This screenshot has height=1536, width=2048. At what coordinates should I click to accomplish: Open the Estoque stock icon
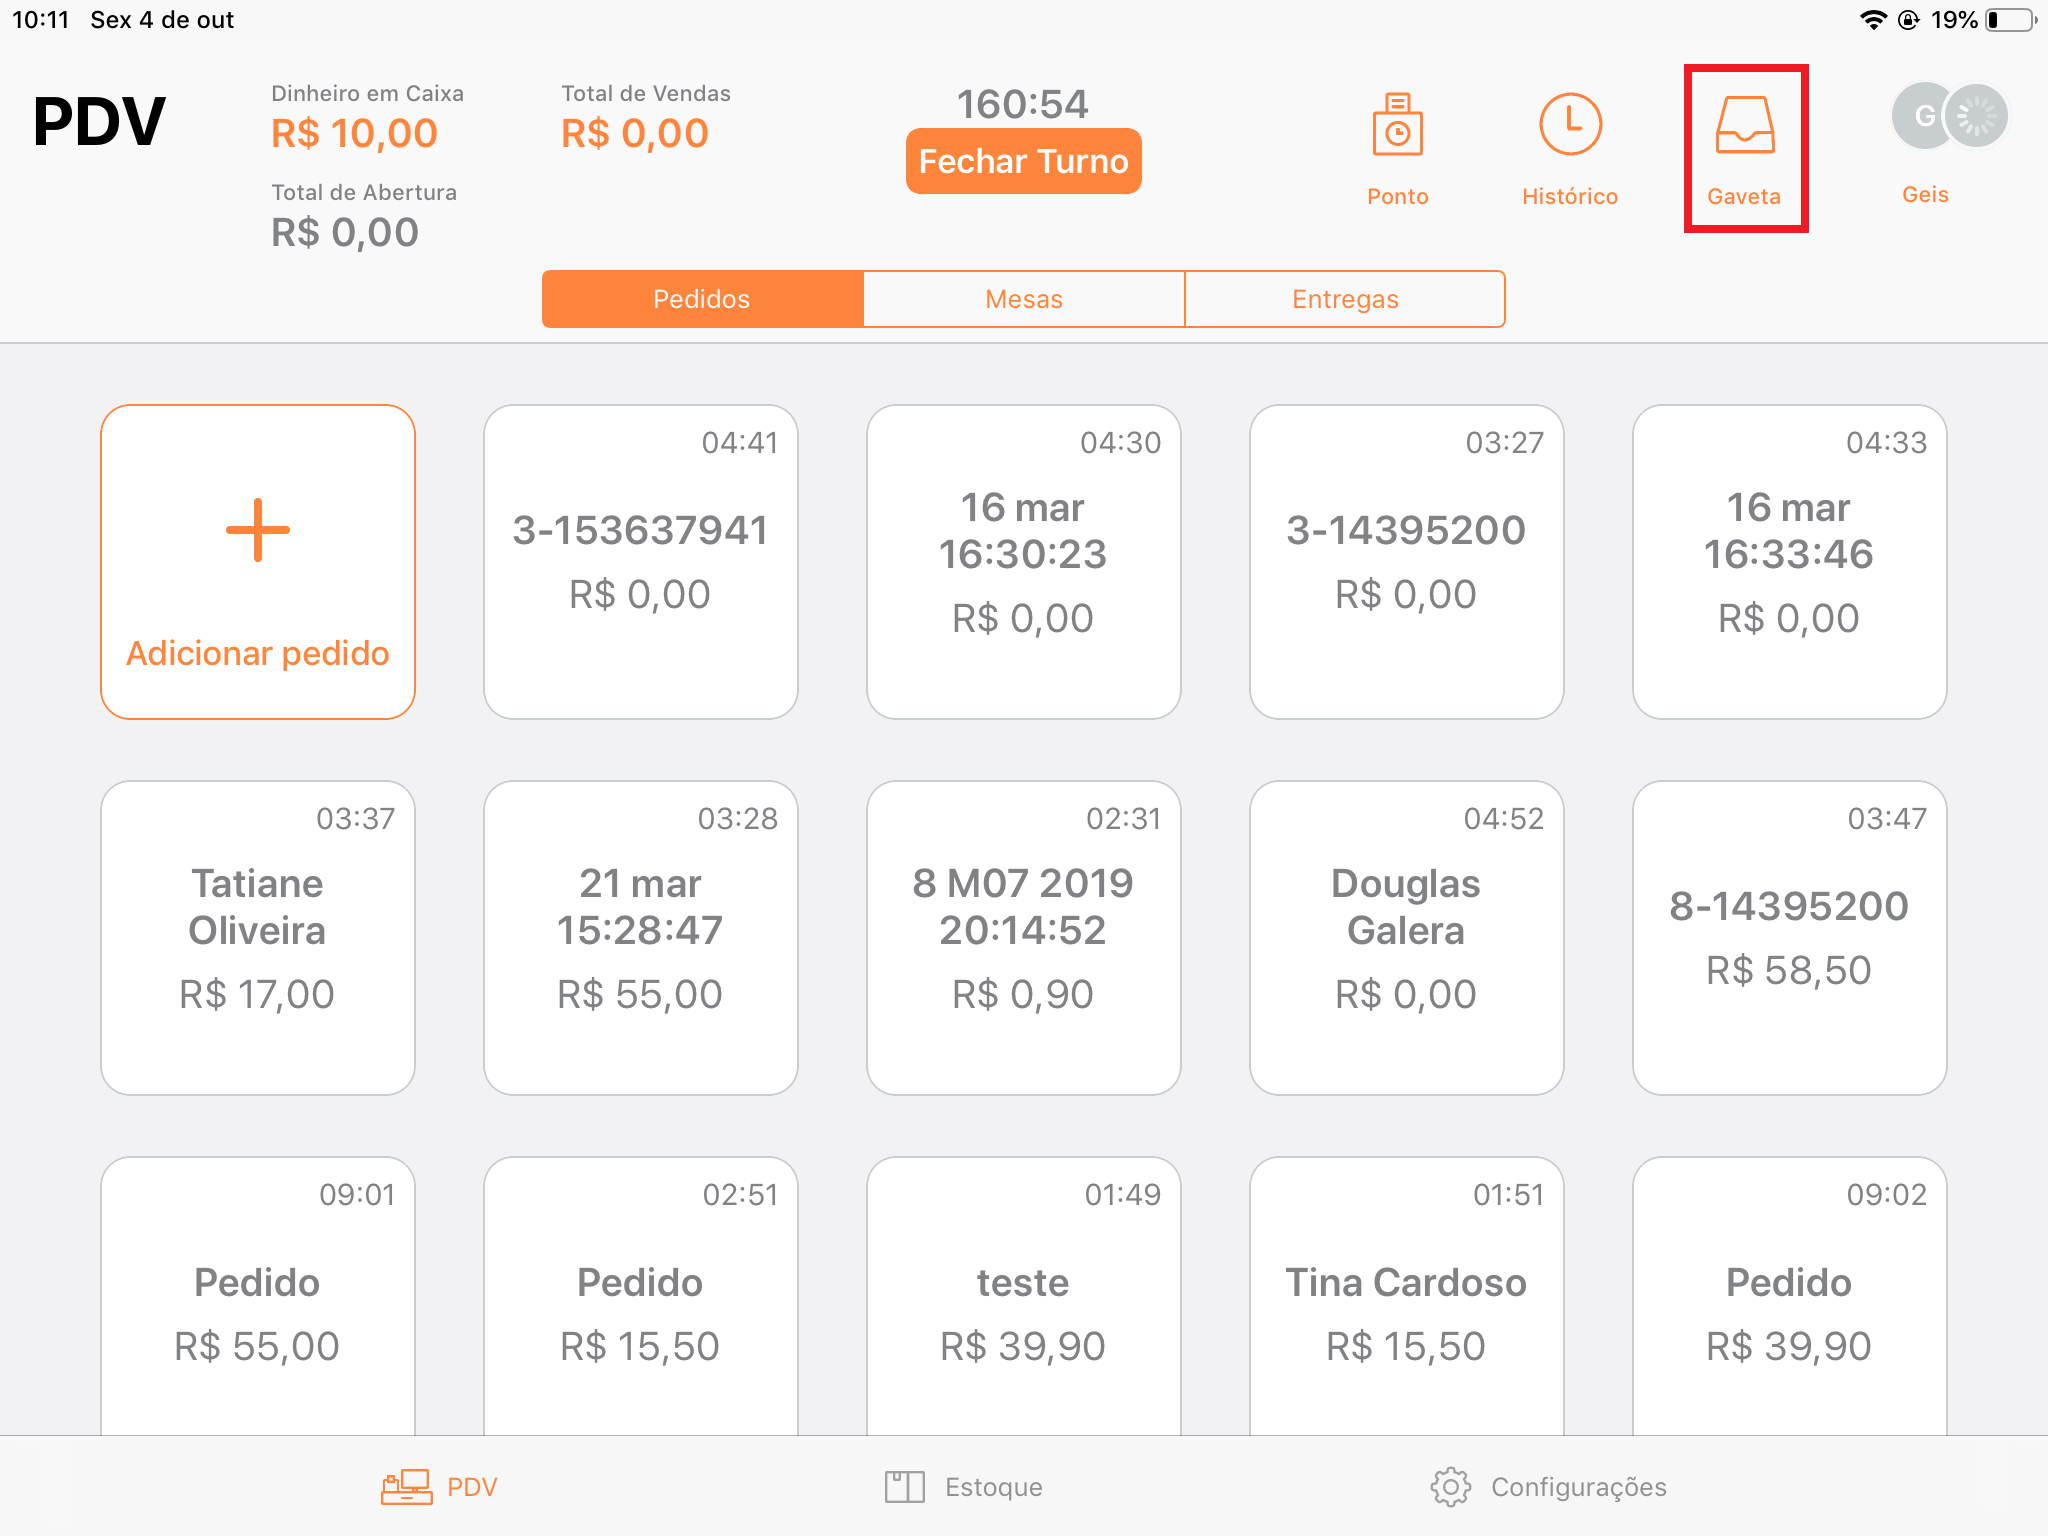pos(904,1487)
